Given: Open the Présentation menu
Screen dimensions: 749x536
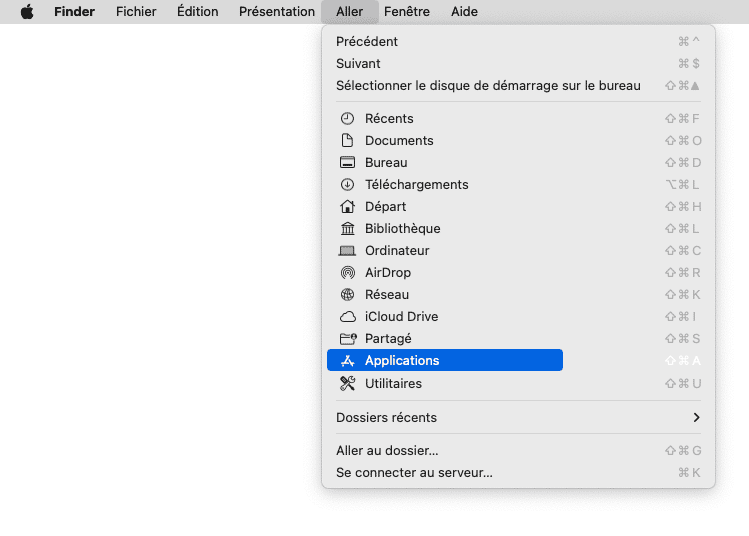Looking at the screenshot, I should 277,12.
